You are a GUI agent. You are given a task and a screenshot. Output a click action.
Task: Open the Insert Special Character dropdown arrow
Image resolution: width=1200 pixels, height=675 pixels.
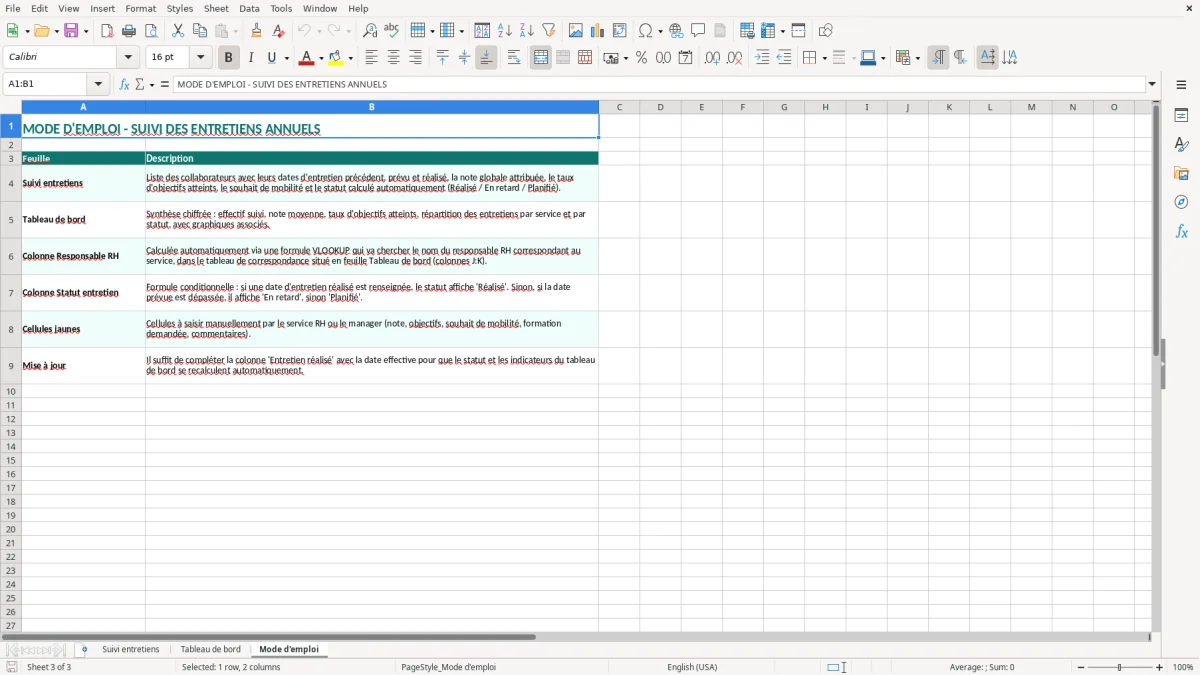point(660,31)
